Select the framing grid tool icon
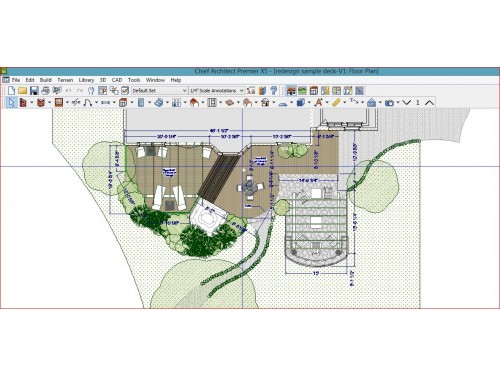 click(212, 102)
